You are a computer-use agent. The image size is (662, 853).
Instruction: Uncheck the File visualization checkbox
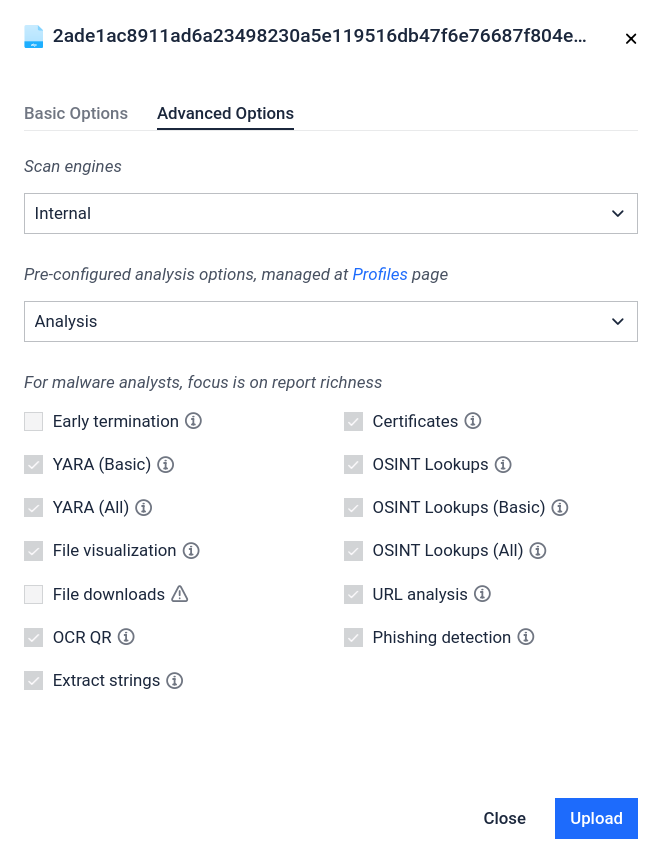click(34, 550)
